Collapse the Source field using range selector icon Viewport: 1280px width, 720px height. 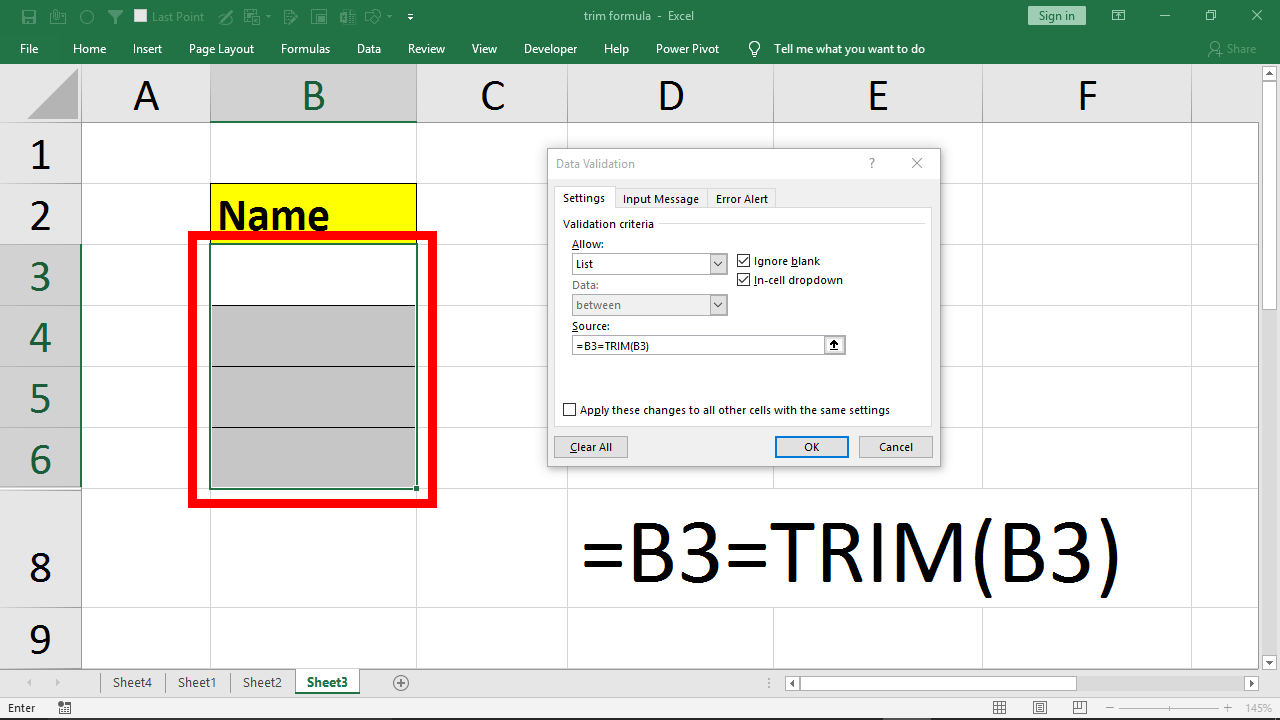834,344
